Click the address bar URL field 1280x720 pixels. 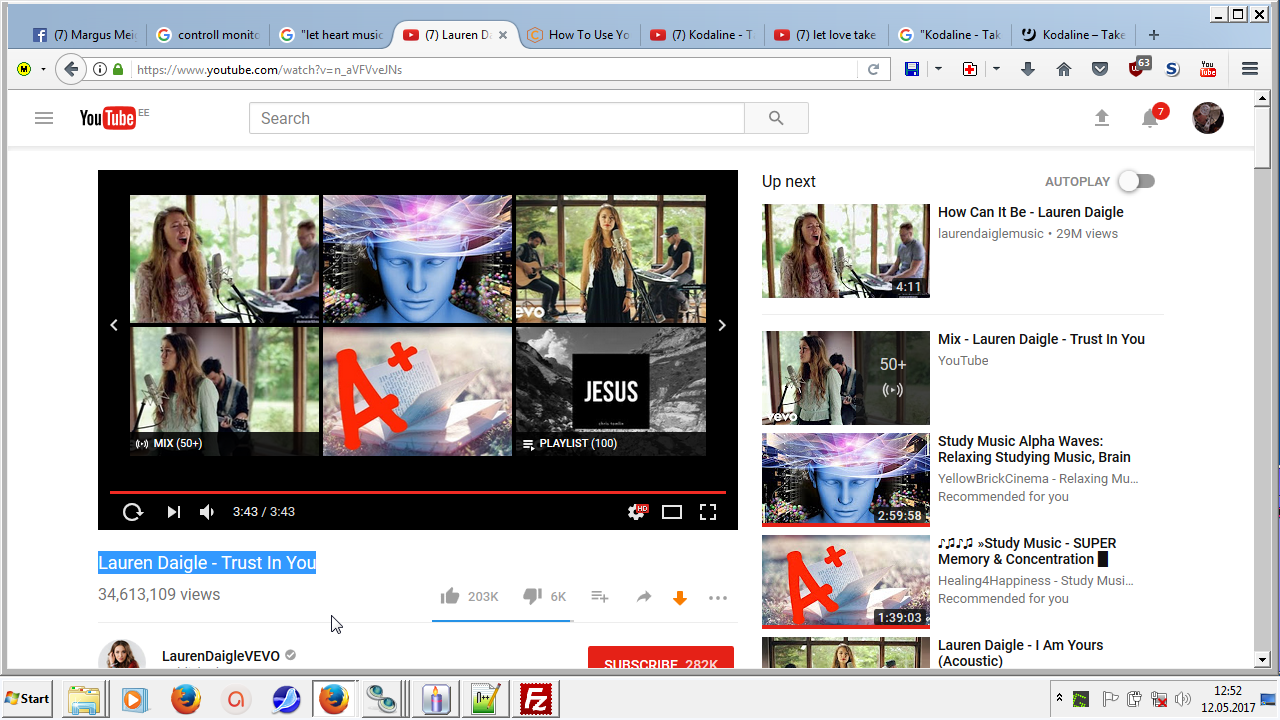pos(495,70)
